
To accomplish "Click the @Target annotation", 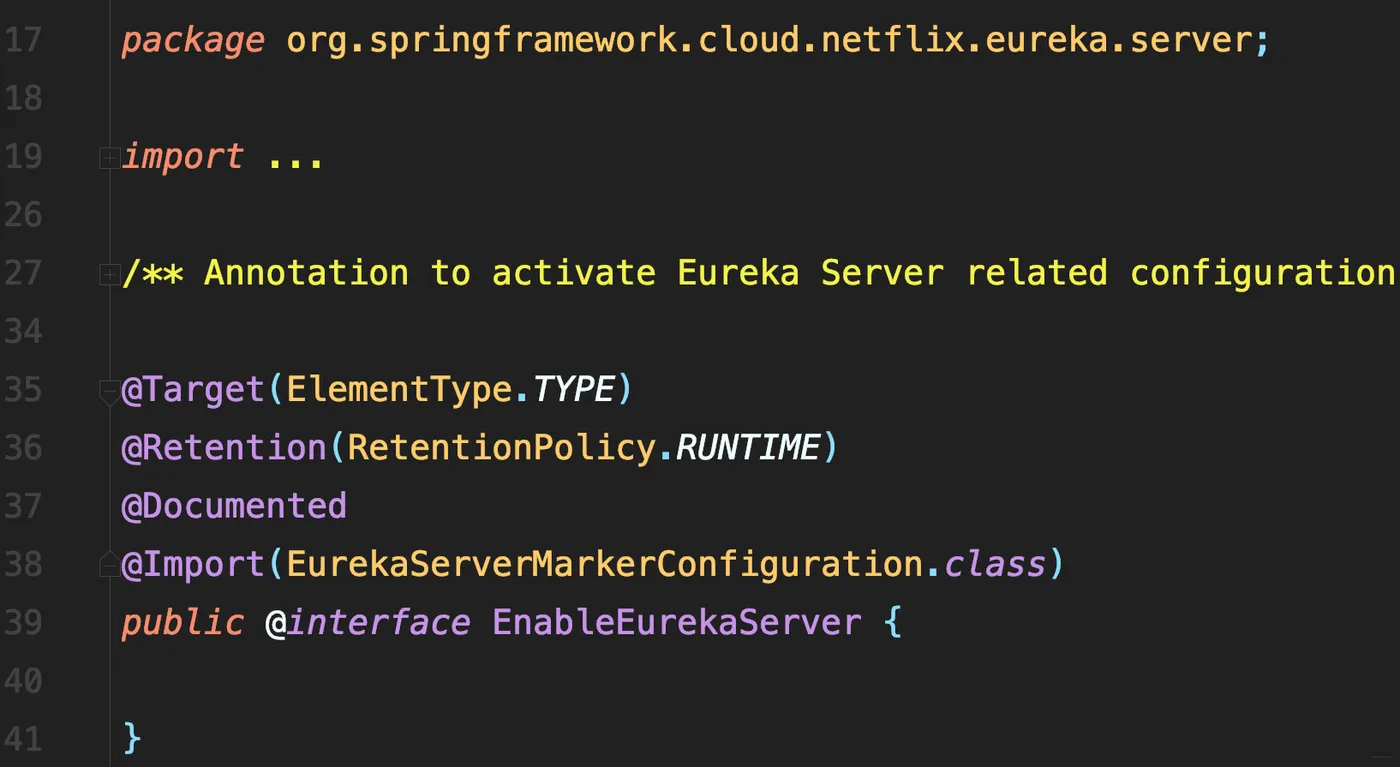I will point(194,390).
